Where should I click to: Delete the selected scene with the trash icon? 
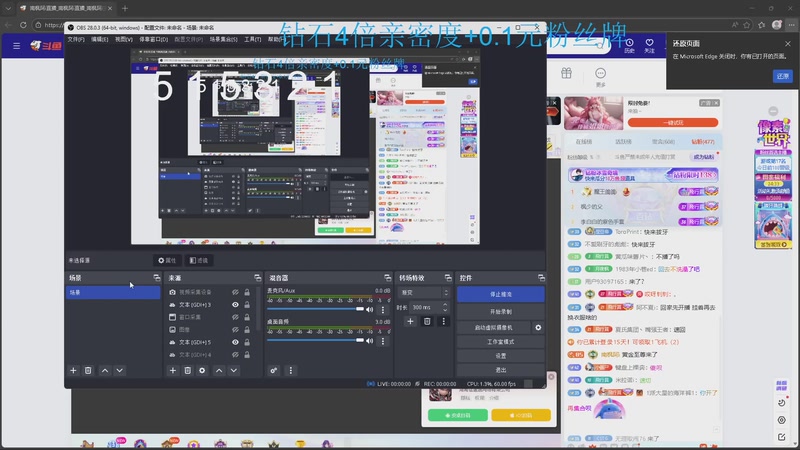pos(88,370)
